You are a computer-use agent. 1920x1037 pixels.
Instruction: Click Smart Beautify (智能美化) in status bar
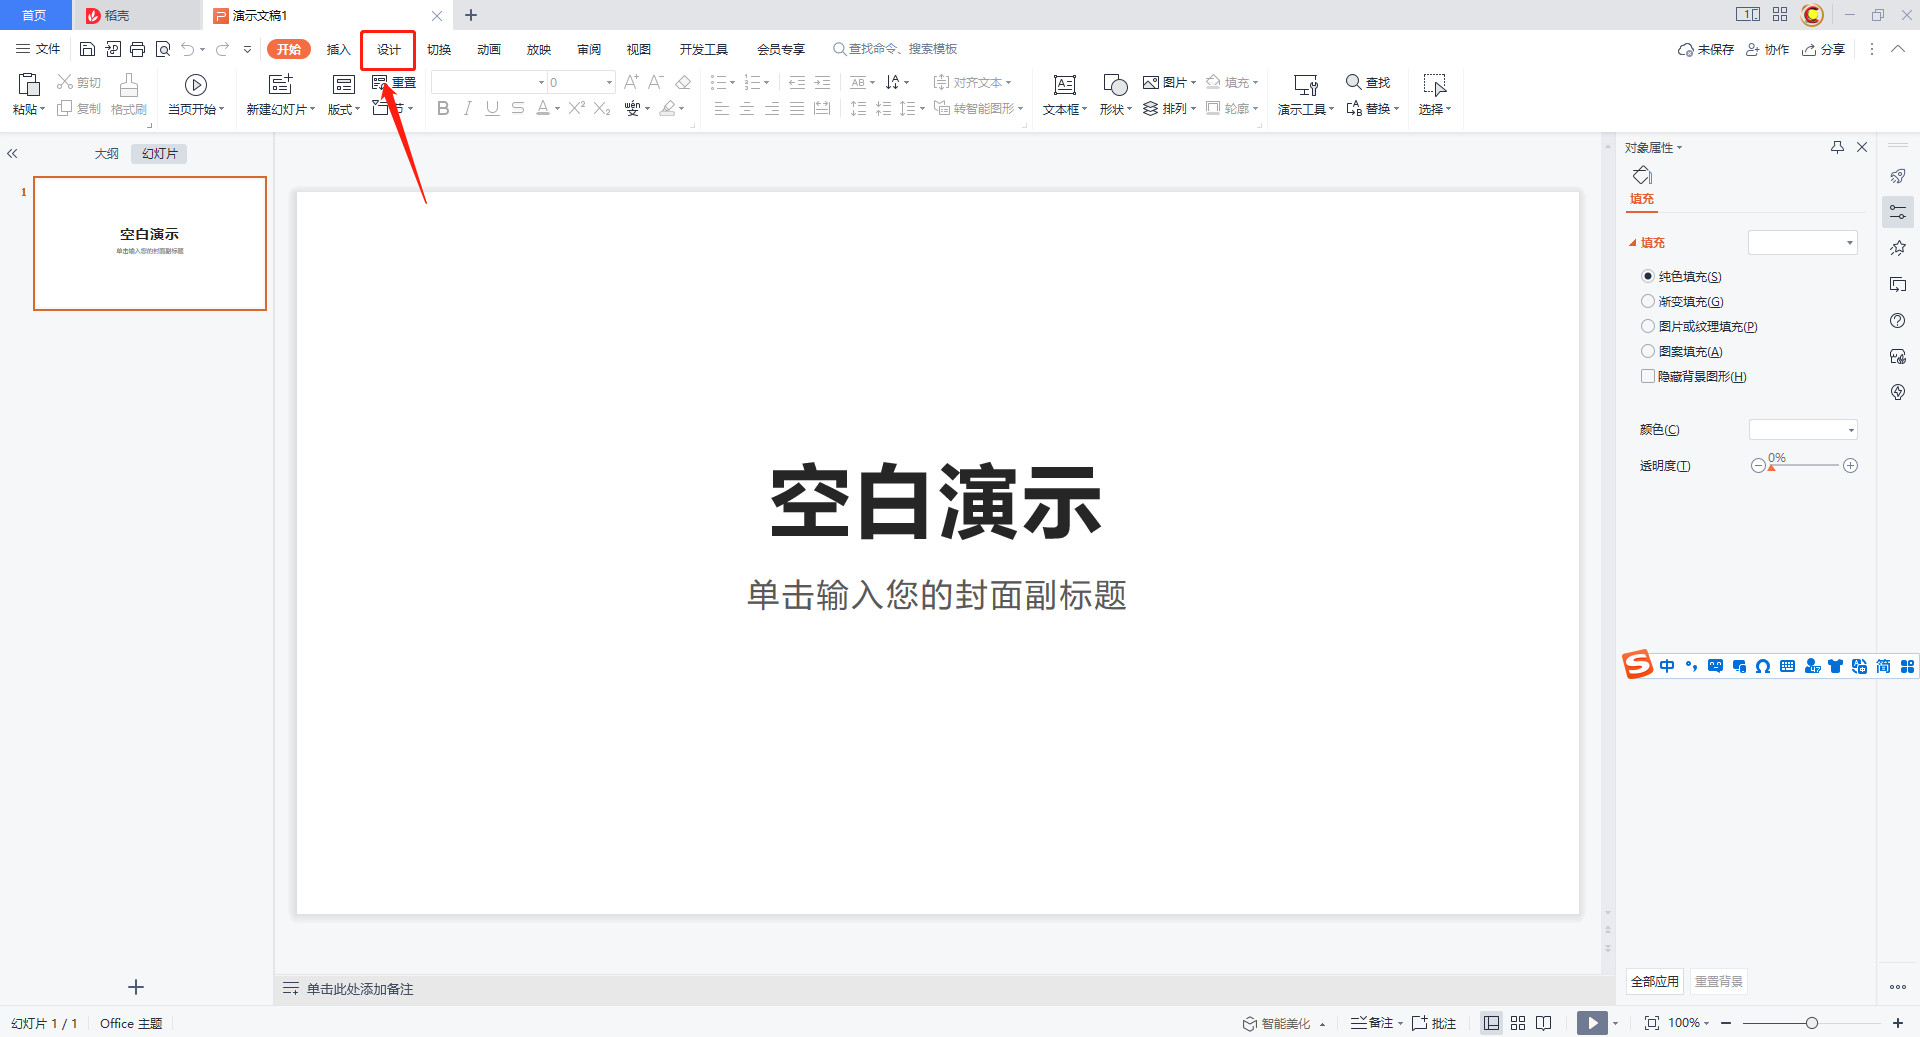(x=1283, y=1023)
